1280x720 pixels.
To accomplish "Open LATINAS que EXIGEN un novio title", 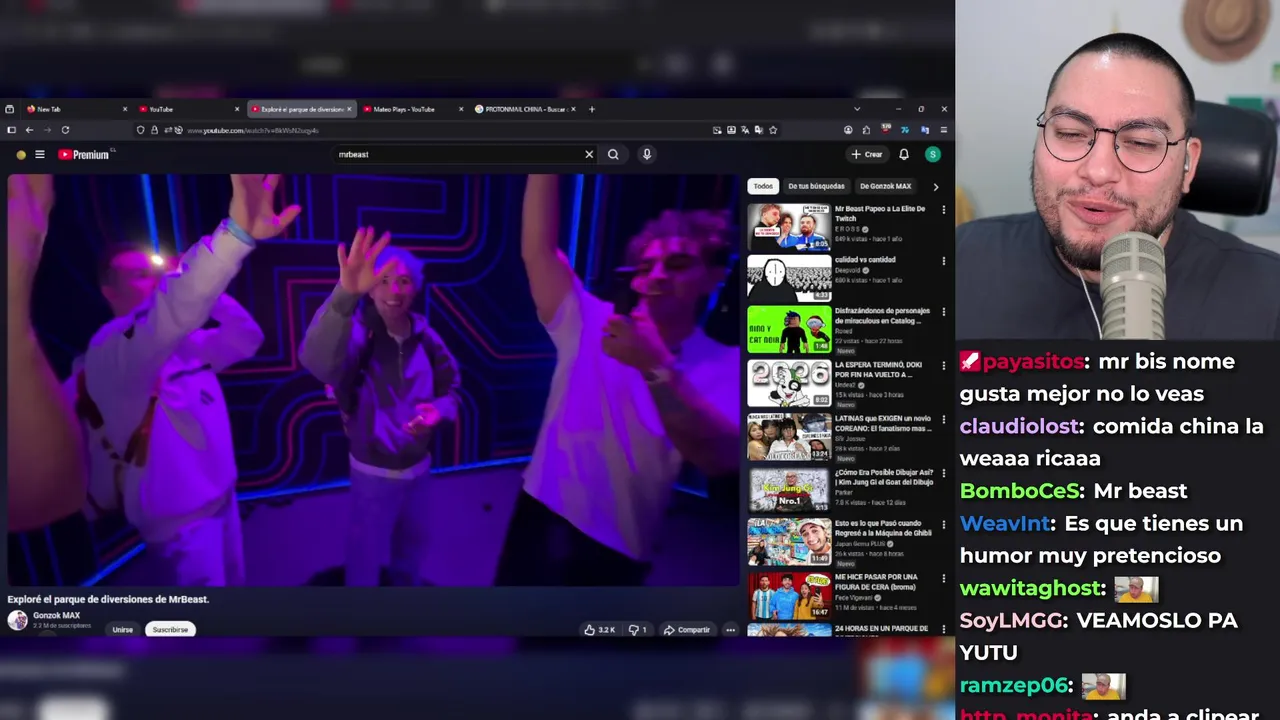I will pyautogui.click(x=882, y=424).
